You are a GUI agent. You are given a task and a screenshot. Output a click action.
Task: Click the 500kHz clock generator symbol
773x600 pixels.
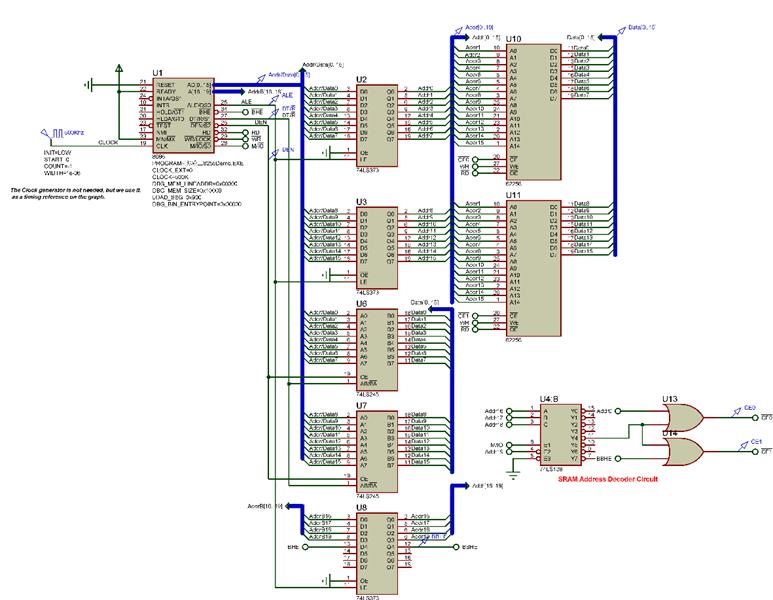(x=52, y=132)
